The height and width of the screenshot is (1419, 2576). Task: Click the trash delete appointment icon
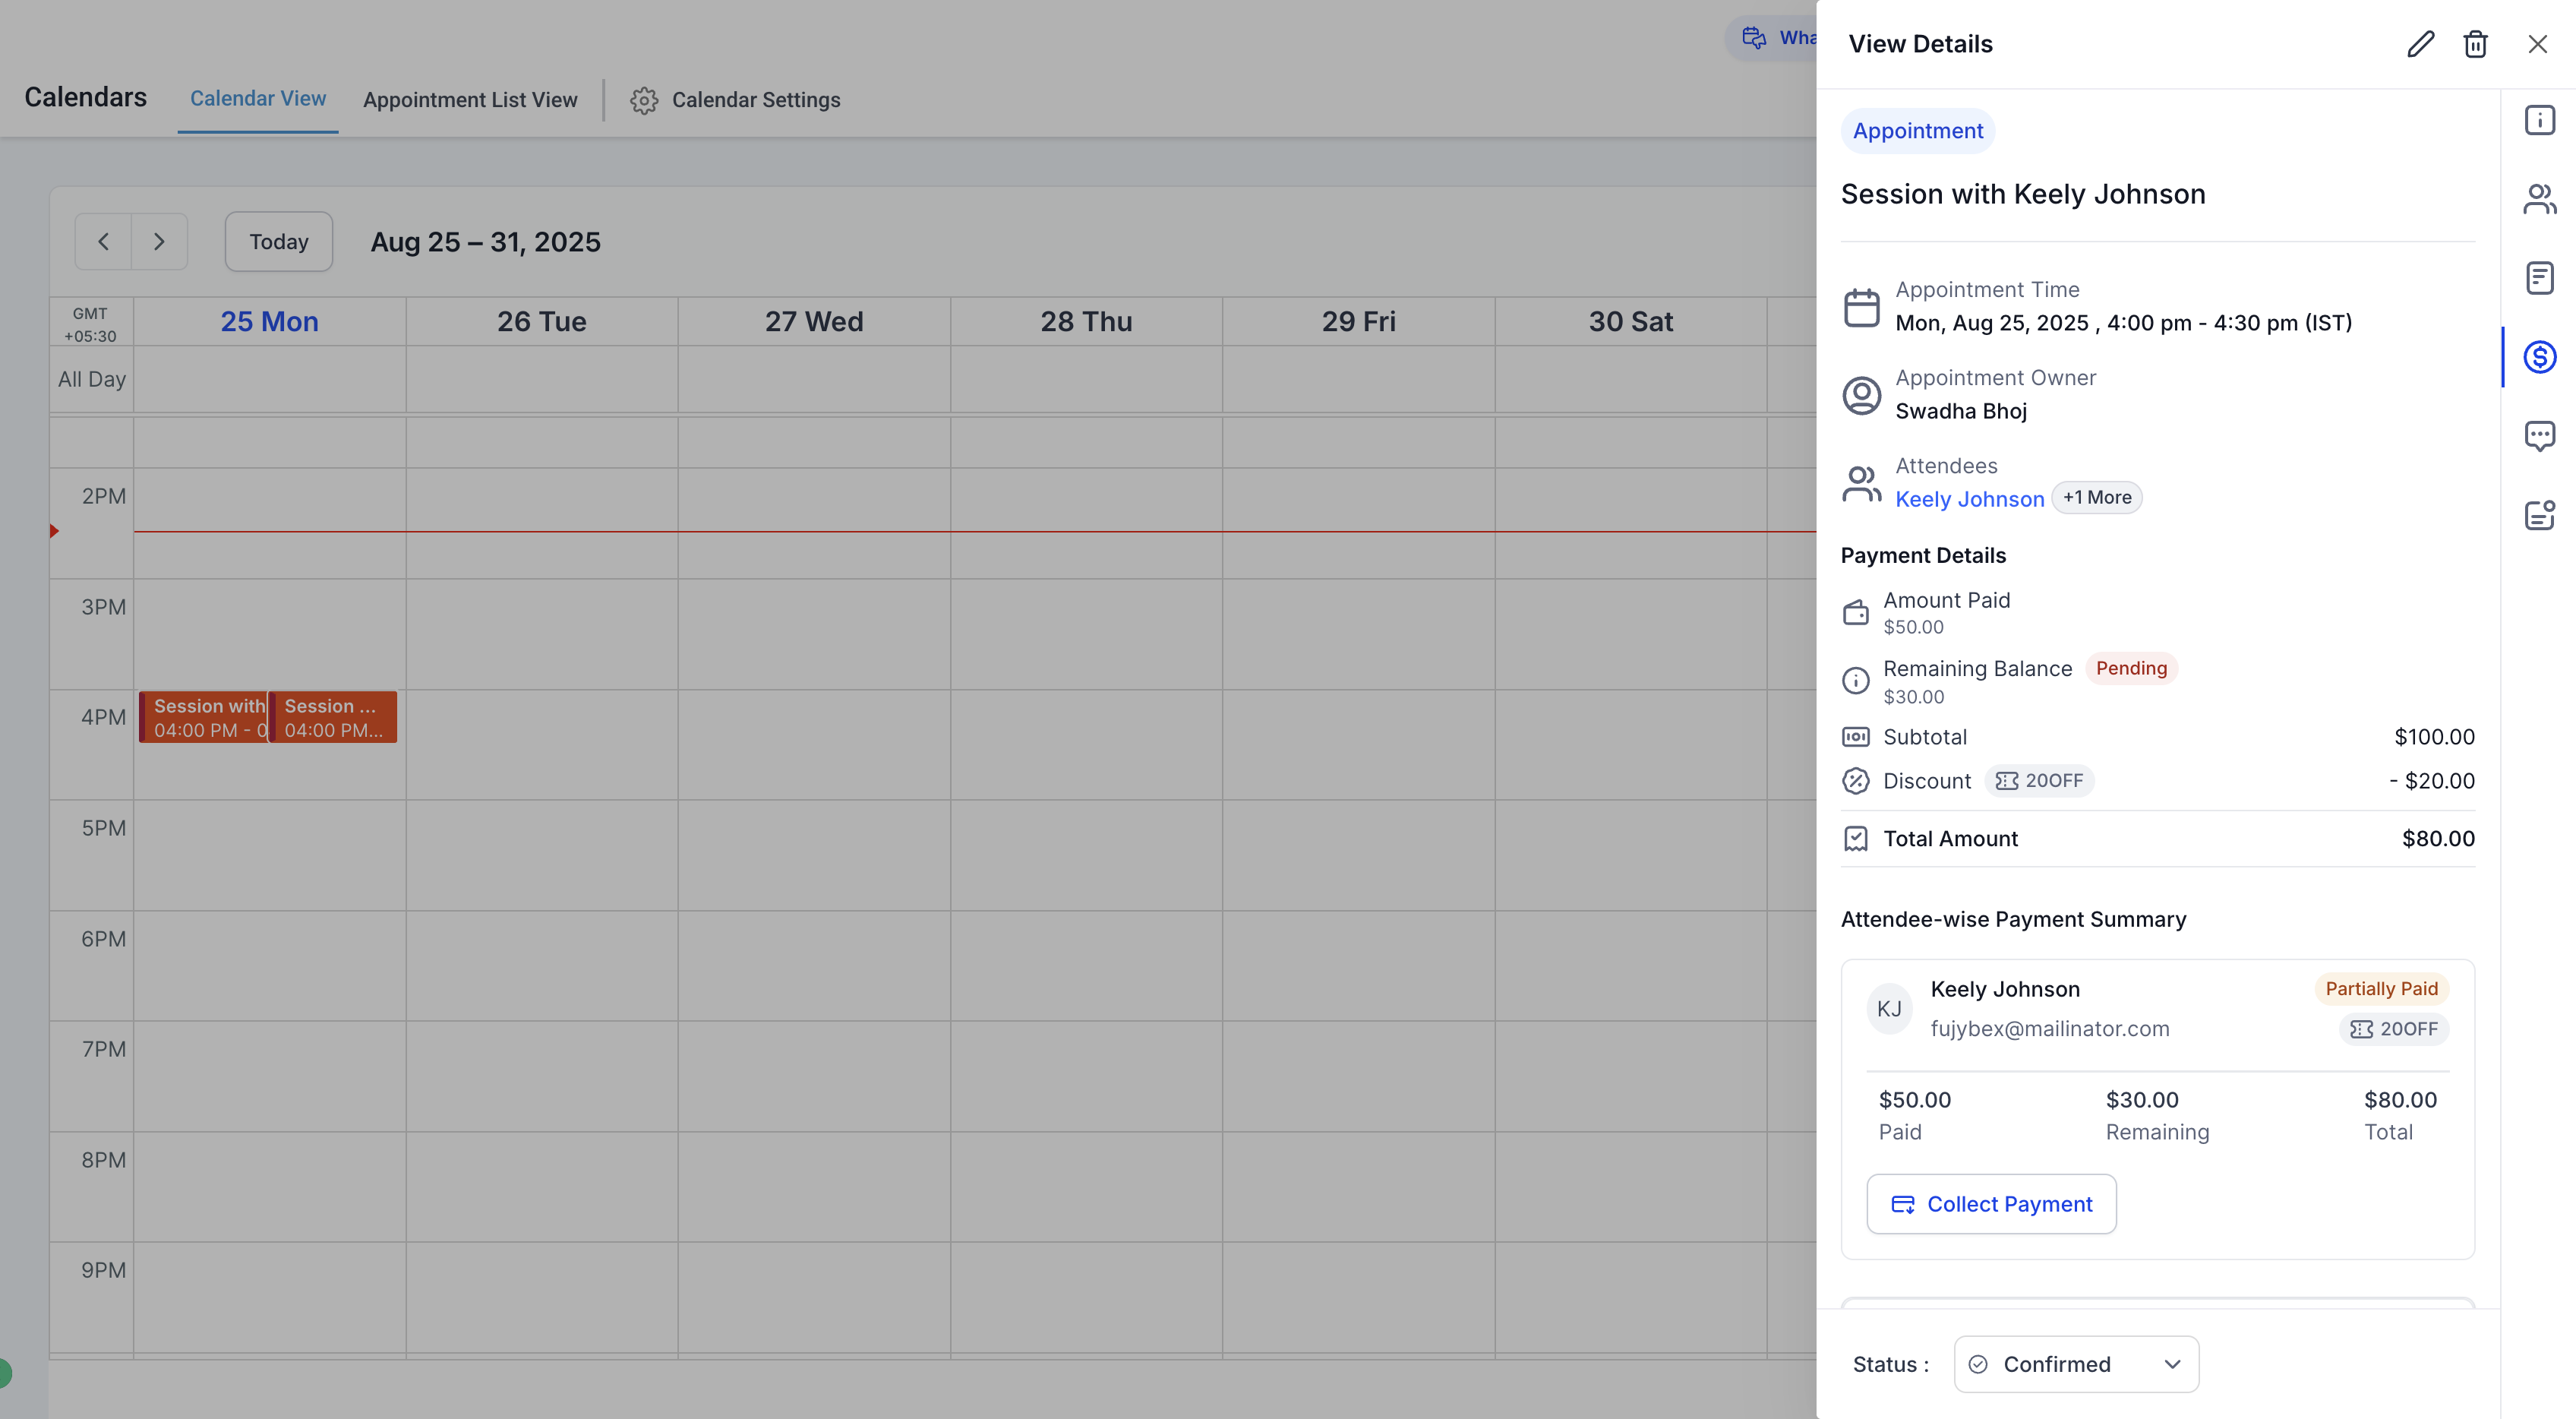tap(2475, 44)
